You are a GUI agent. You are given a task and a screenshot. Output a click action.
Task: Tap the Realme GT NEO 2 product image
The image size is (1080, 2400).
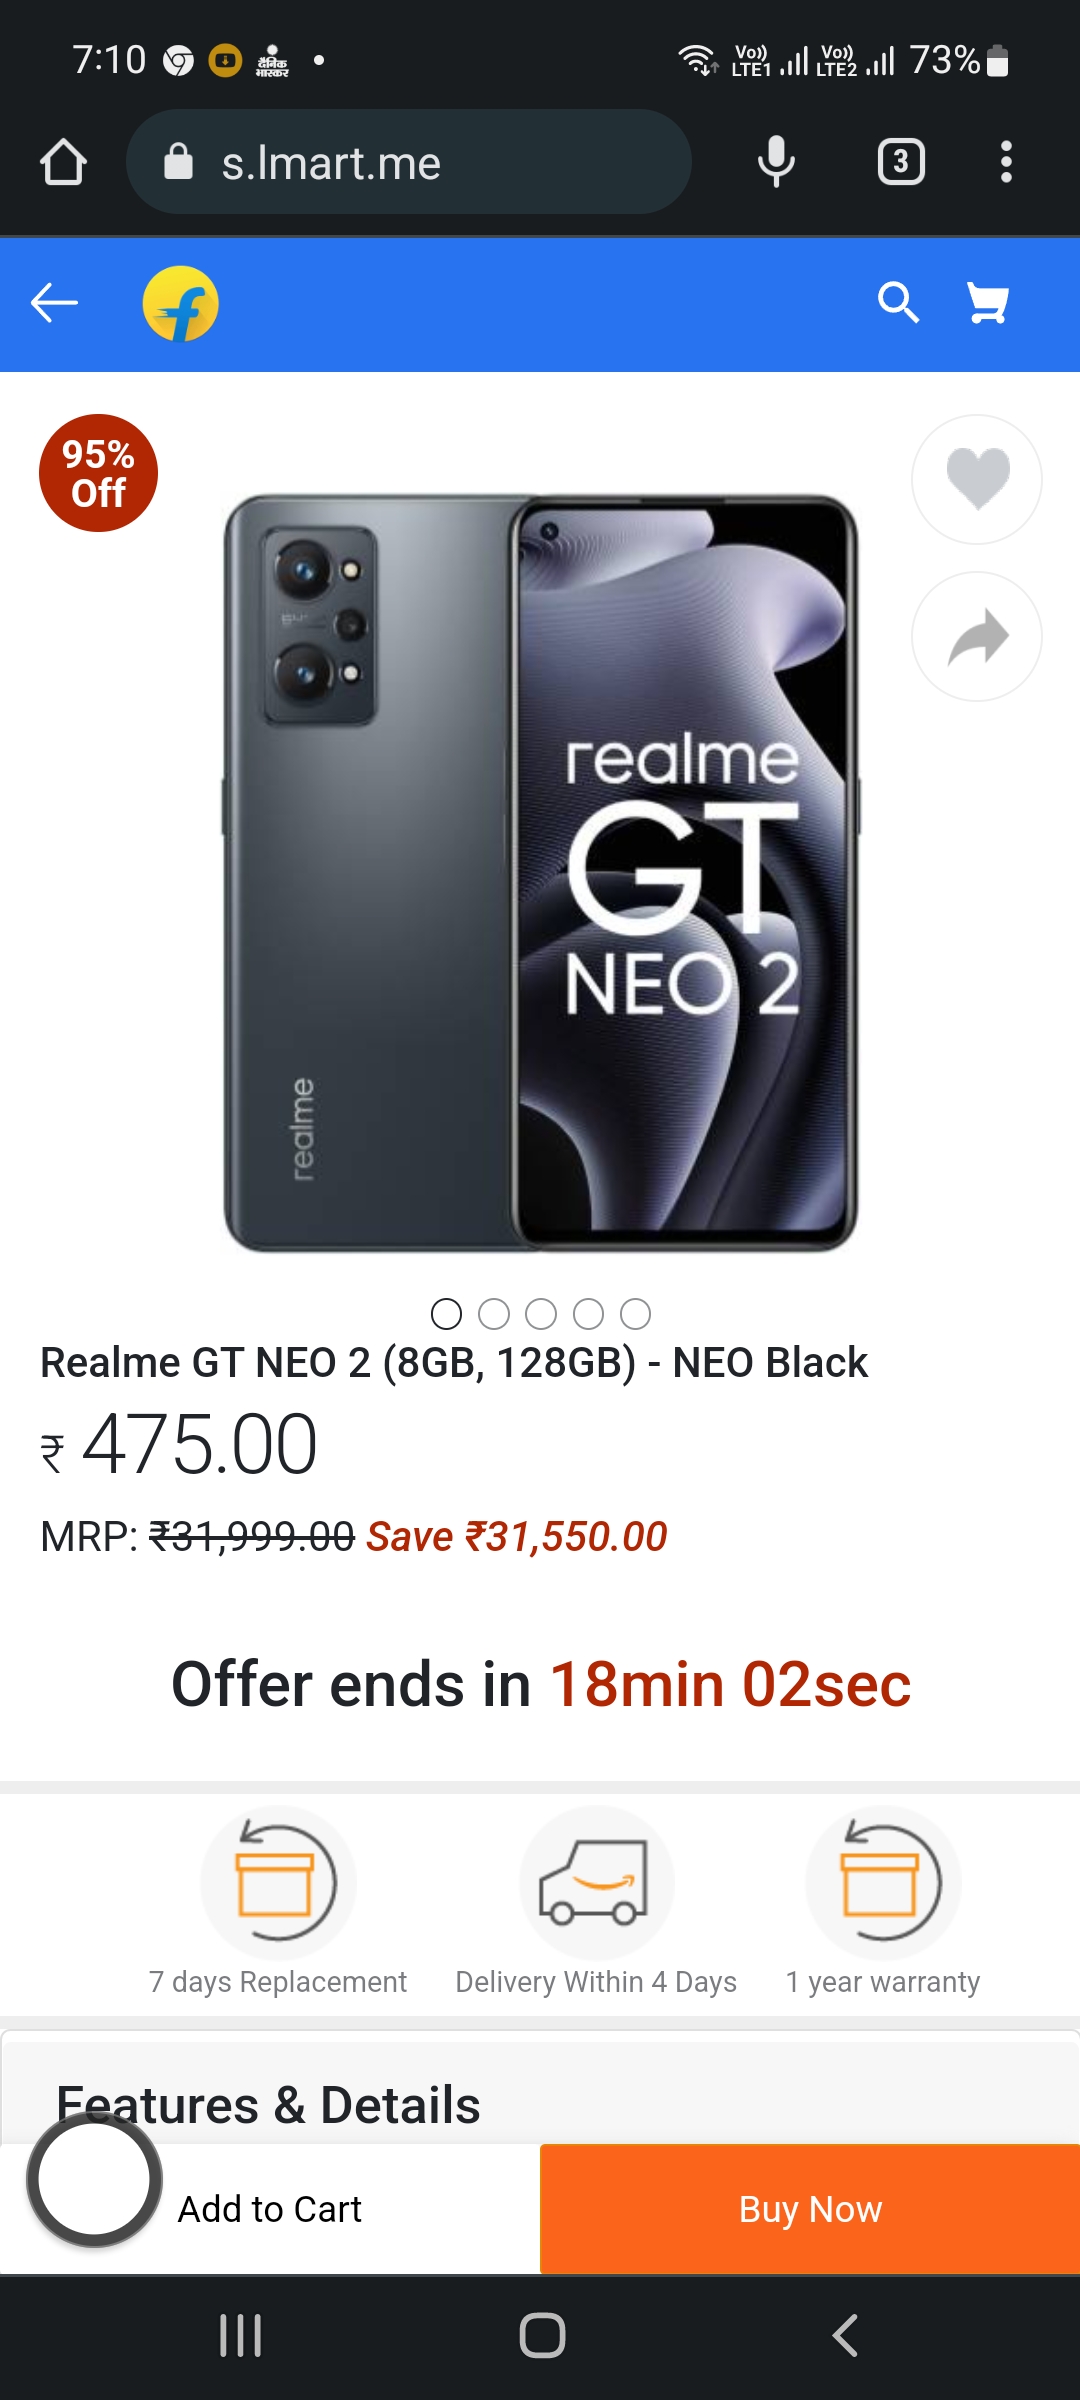tap(540, 872)
